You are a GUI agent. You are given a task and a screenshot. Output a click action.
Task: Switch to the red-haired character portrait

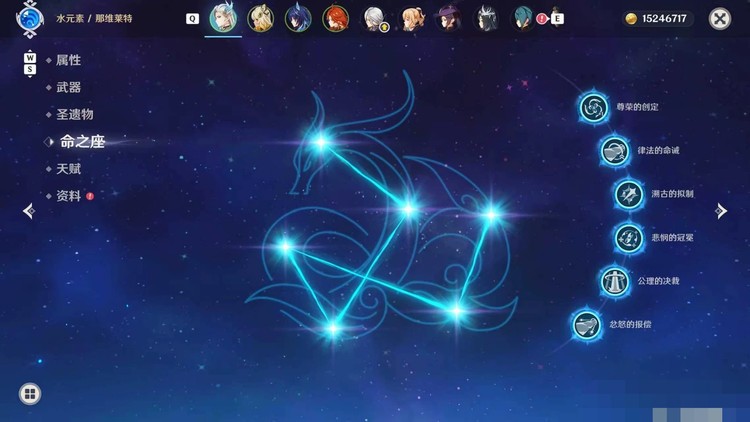(335, 19)
